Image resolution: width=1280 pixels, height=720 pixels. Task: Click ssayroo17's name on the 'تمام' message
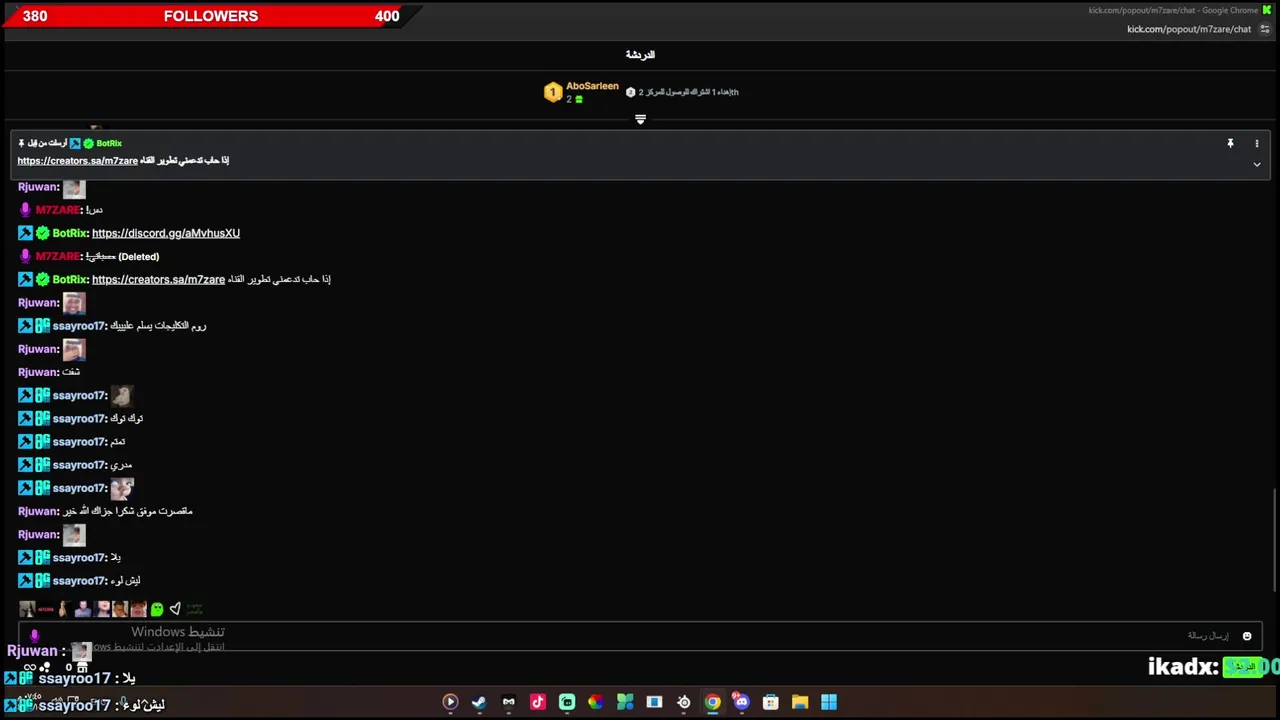79,442
